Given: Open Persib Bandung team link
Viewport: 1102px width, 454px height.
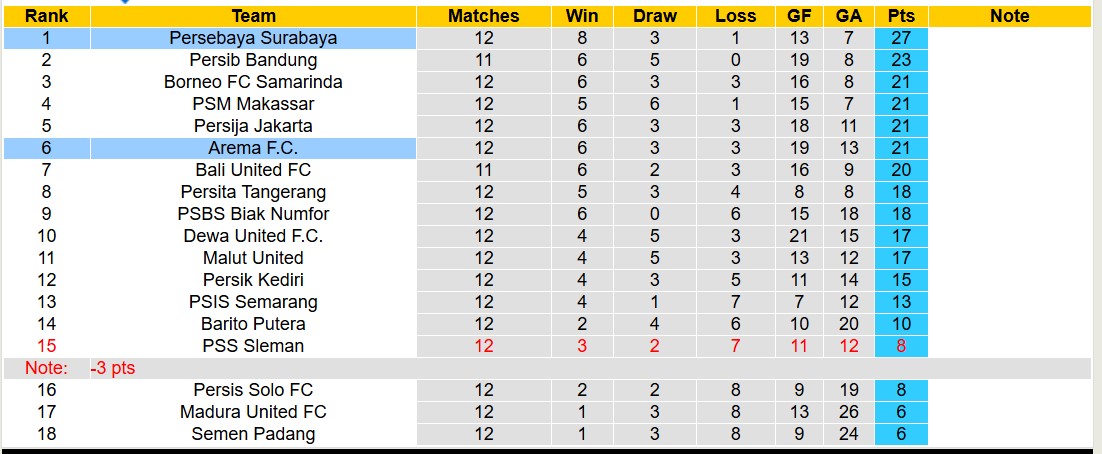Looking at the screenshot, I should 253,60.
